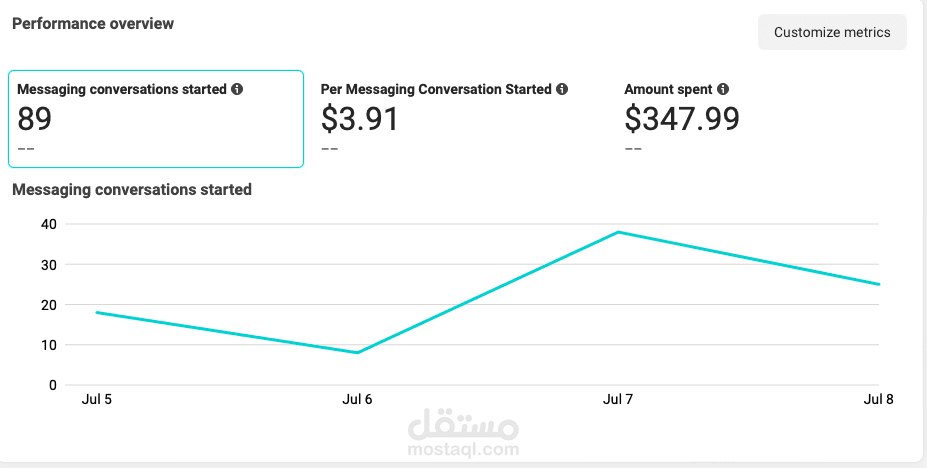
Task: Click the Jul 5 x-axis label
Action: [x=96, y=400]
